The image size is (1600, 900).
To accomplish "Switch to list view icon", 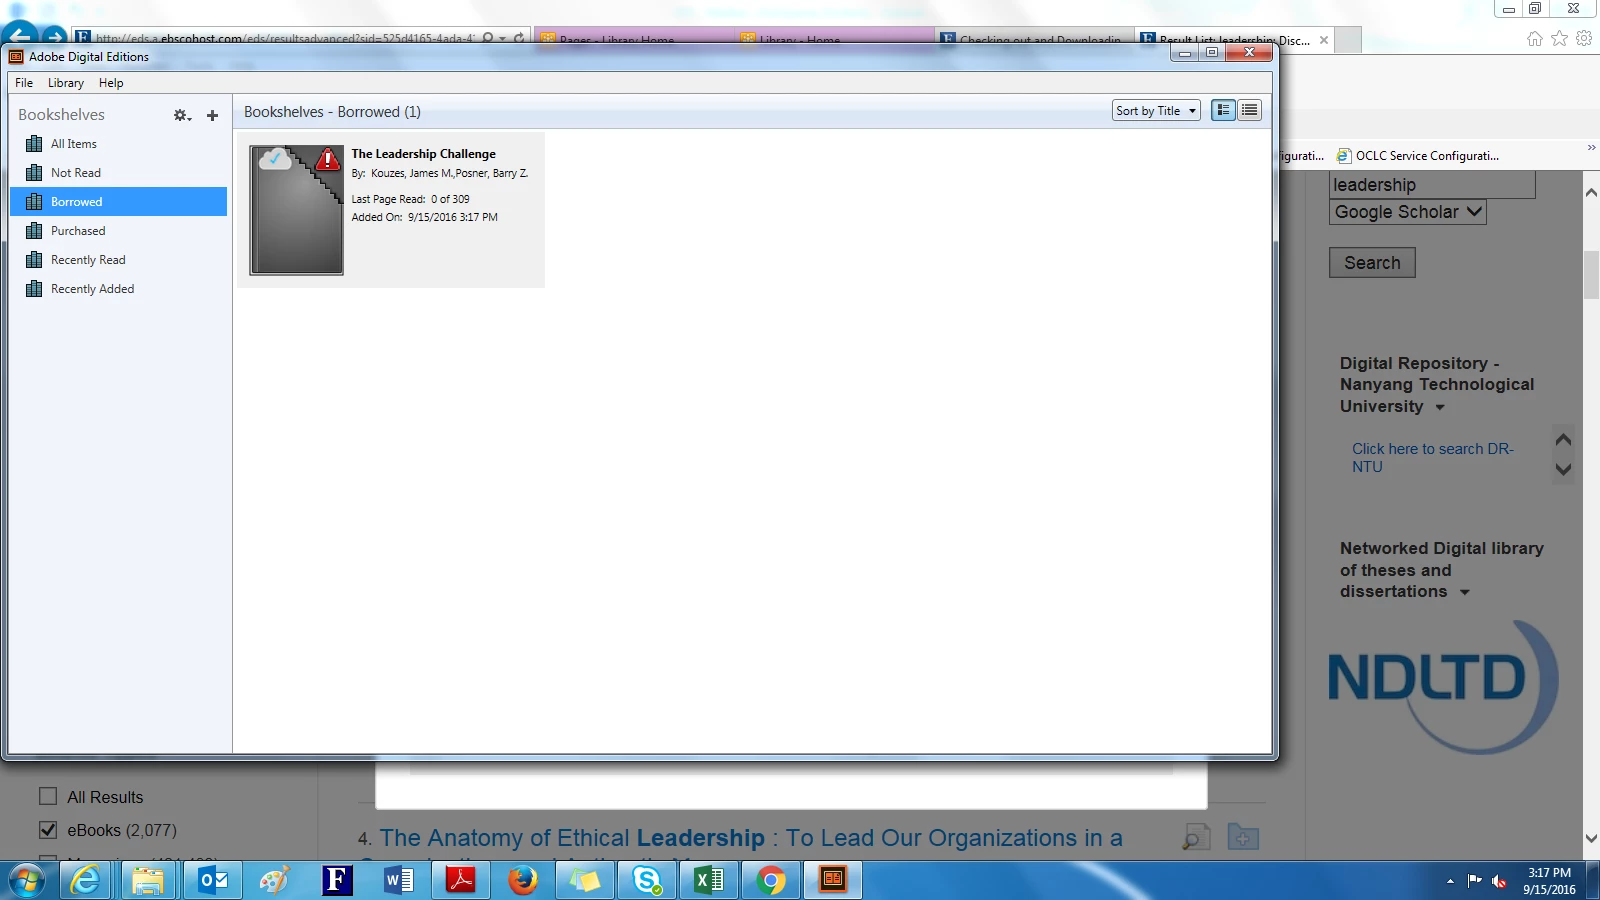I will (1249, 110).
